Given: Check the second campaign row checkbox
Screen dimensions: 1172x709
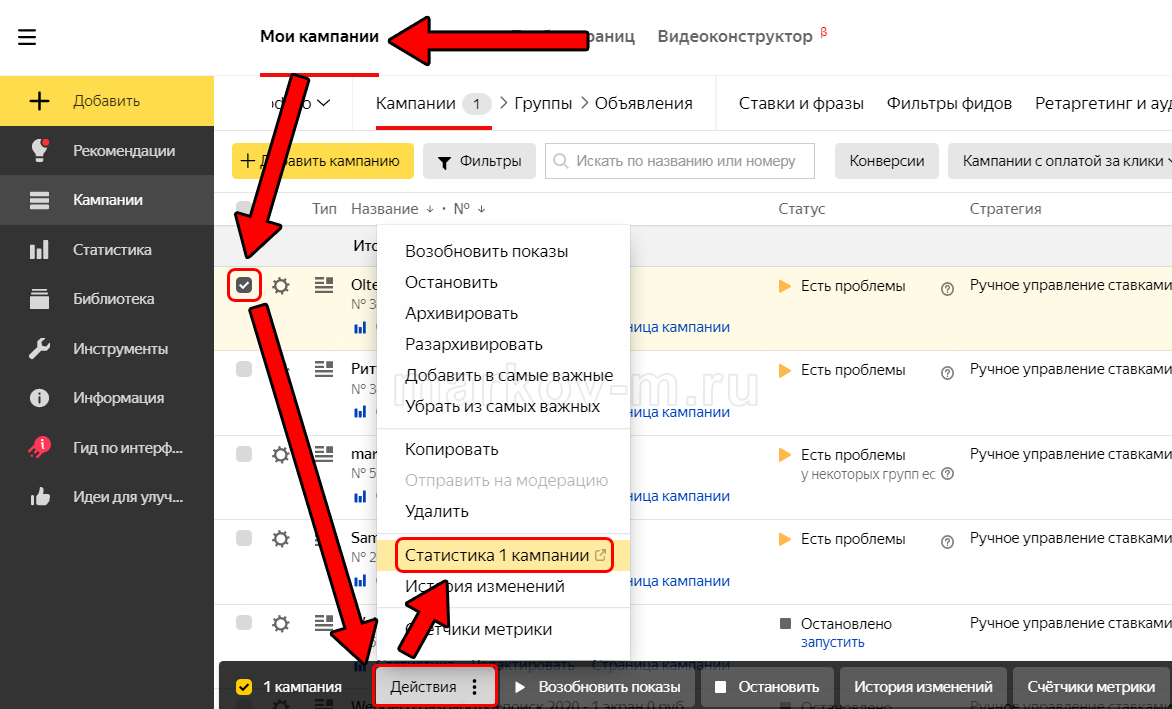Looking at the screenshot, I should point(244,370).
